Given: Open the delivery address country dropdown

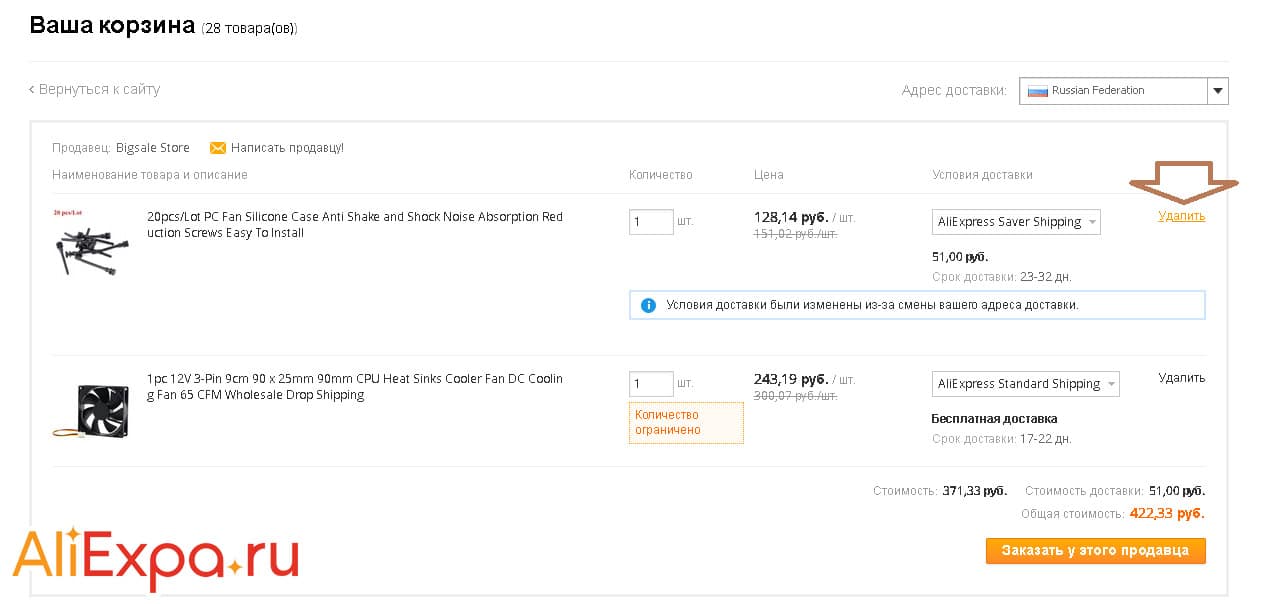Looking at the screenshot, I should 1124,91.
